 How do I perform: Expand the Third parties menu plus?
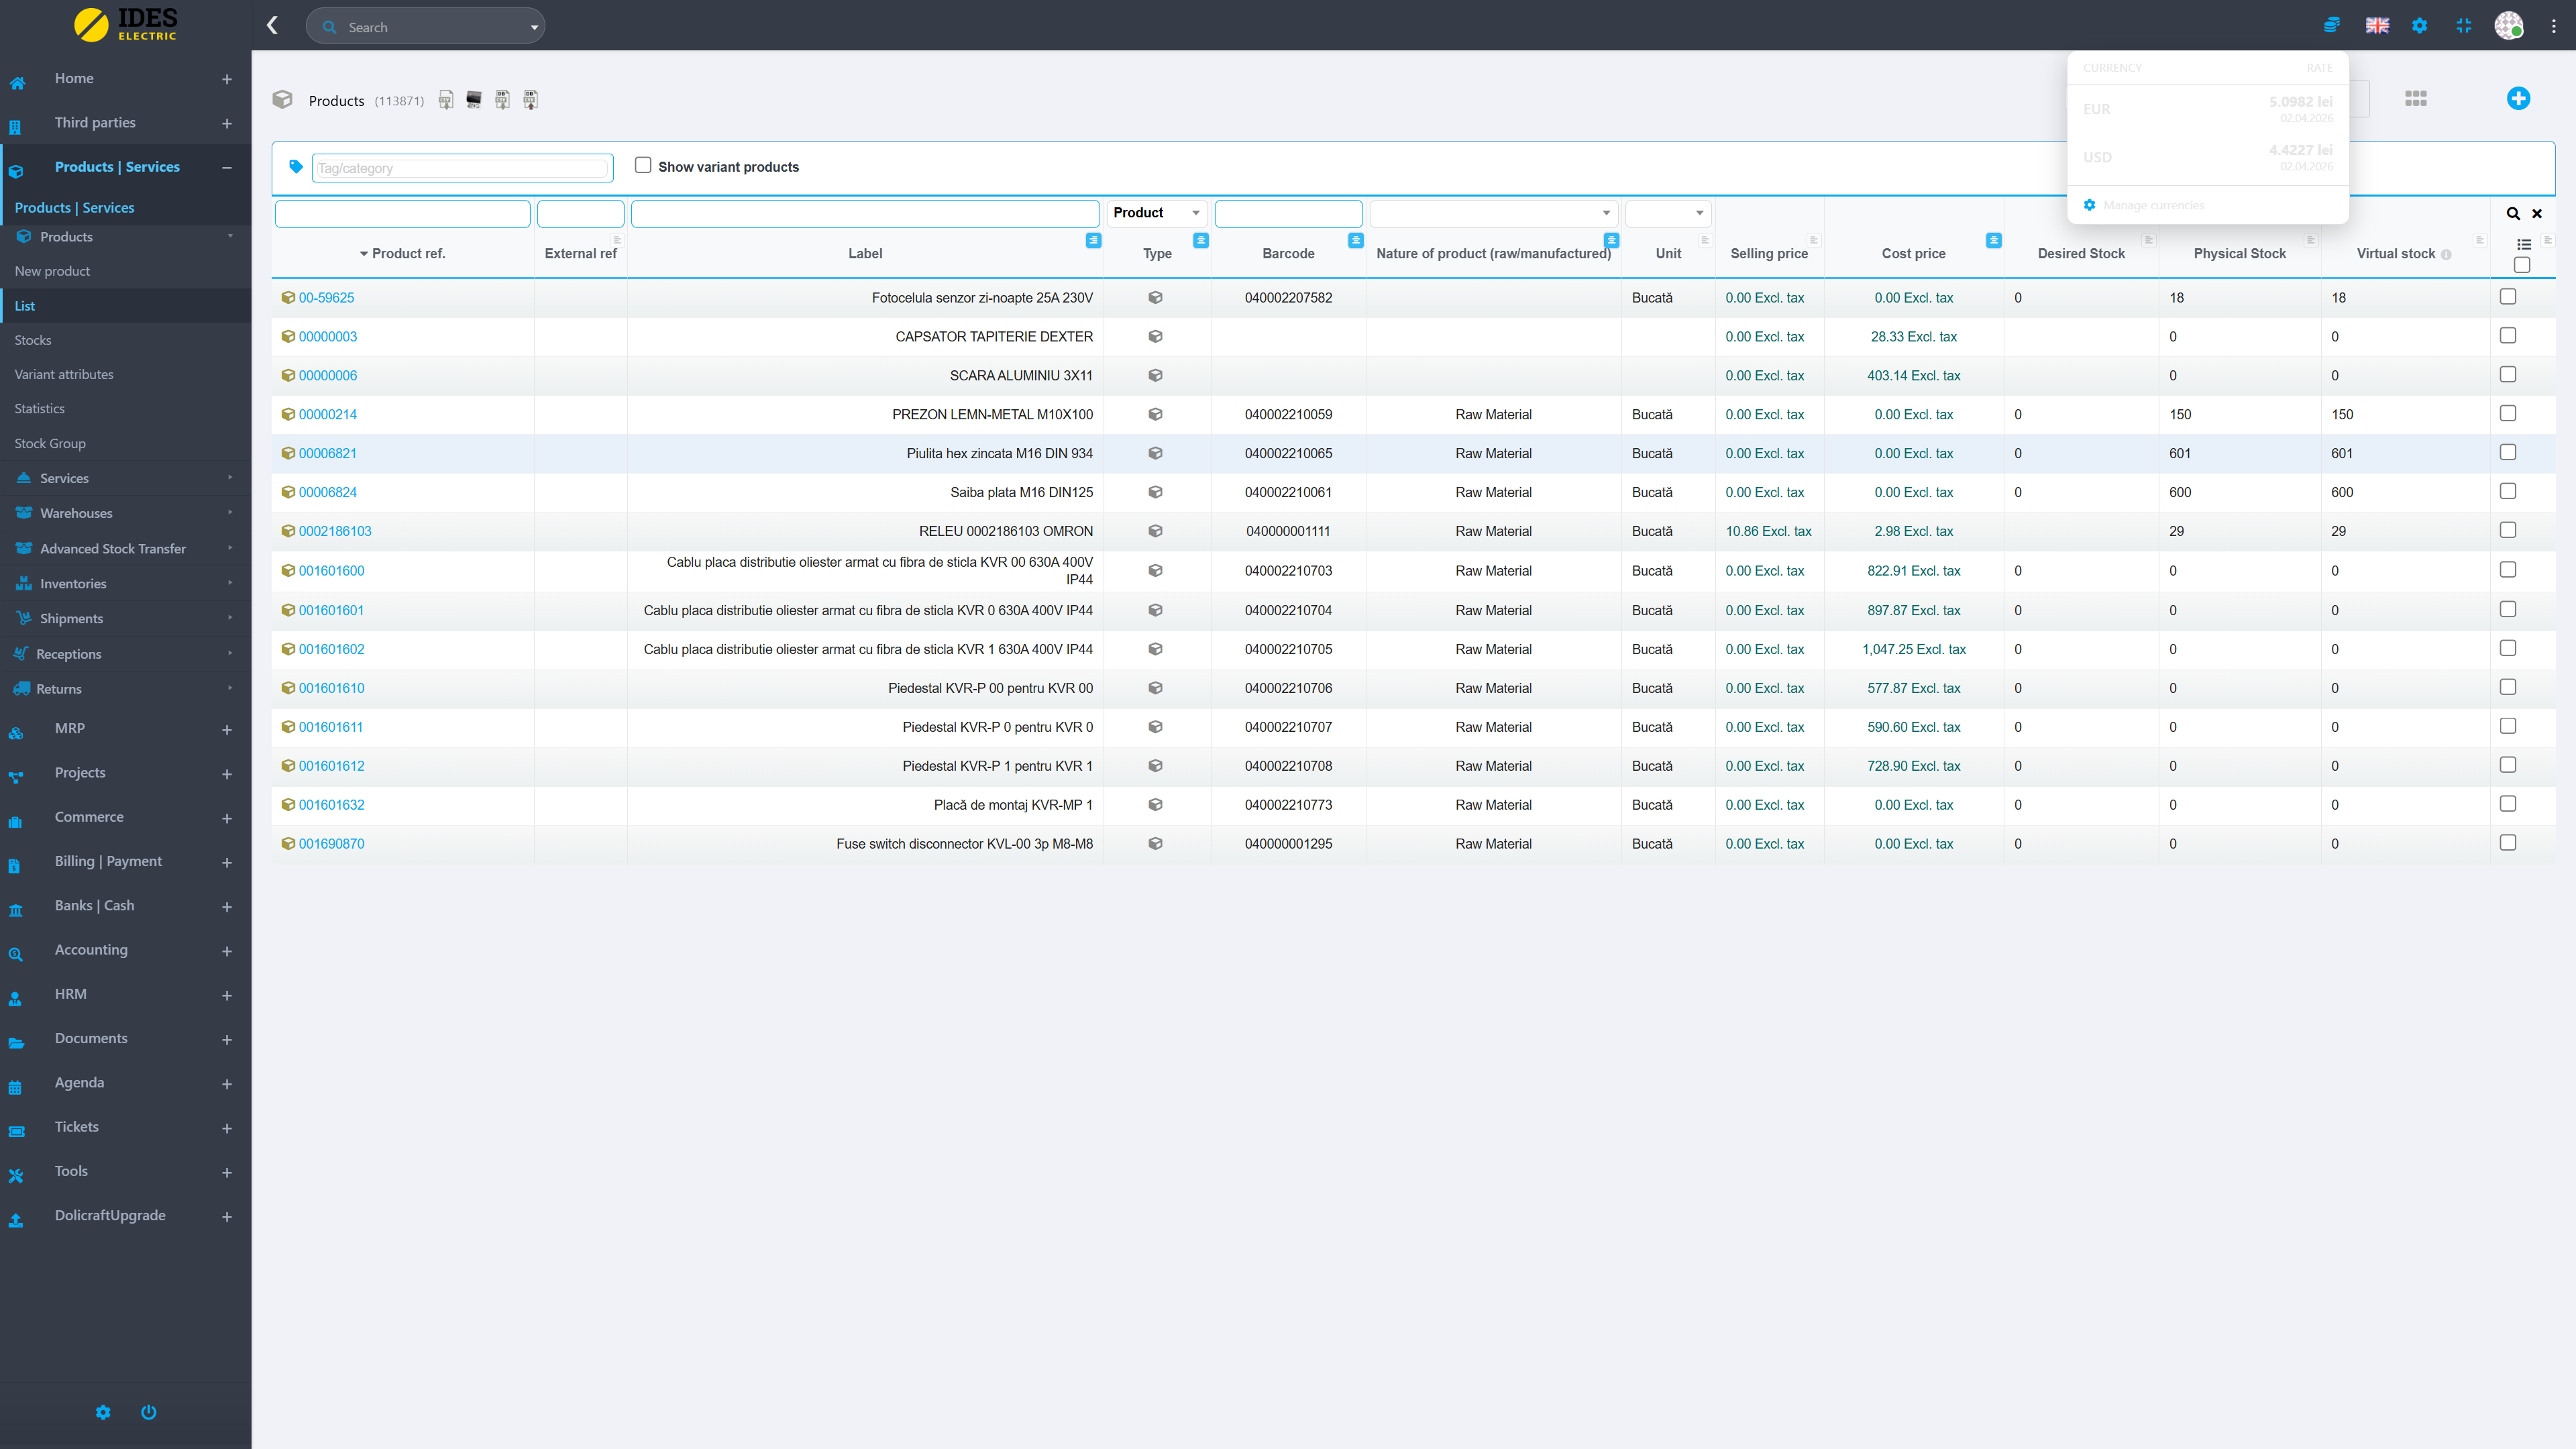[227, 123]
